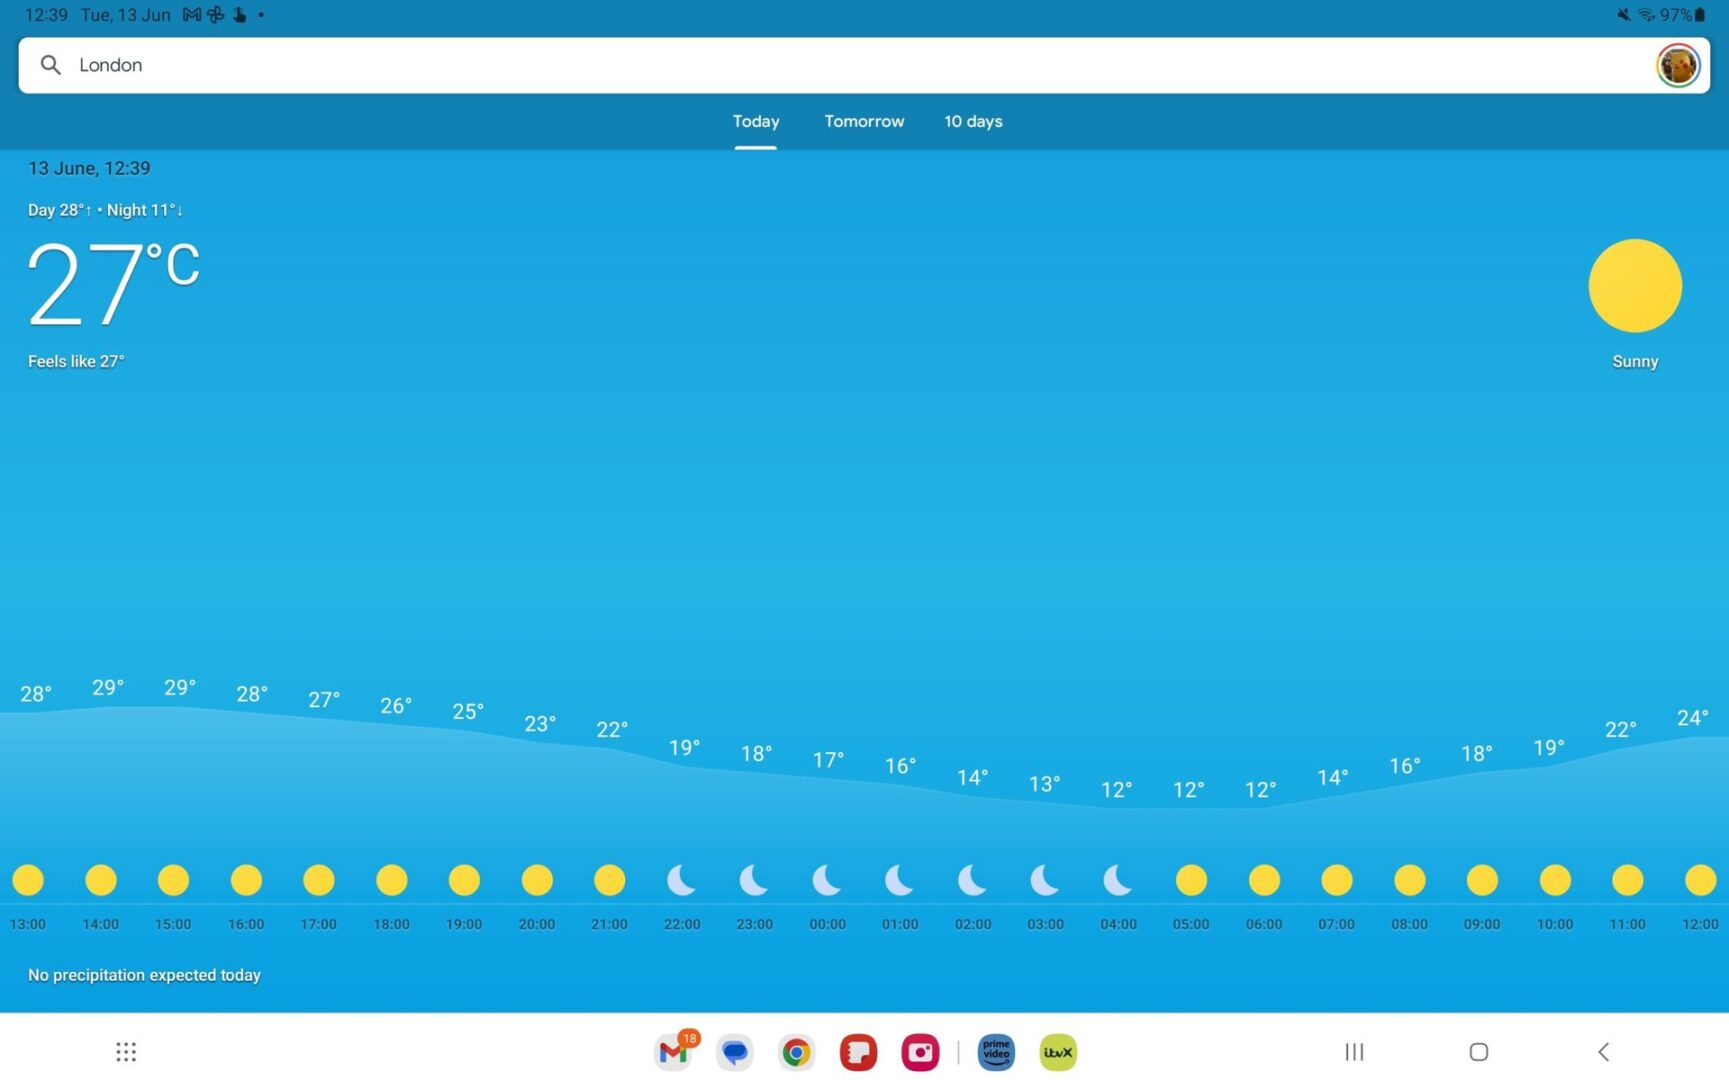
Task: Open the Samsung Messages app
Action: [734, 1051]
